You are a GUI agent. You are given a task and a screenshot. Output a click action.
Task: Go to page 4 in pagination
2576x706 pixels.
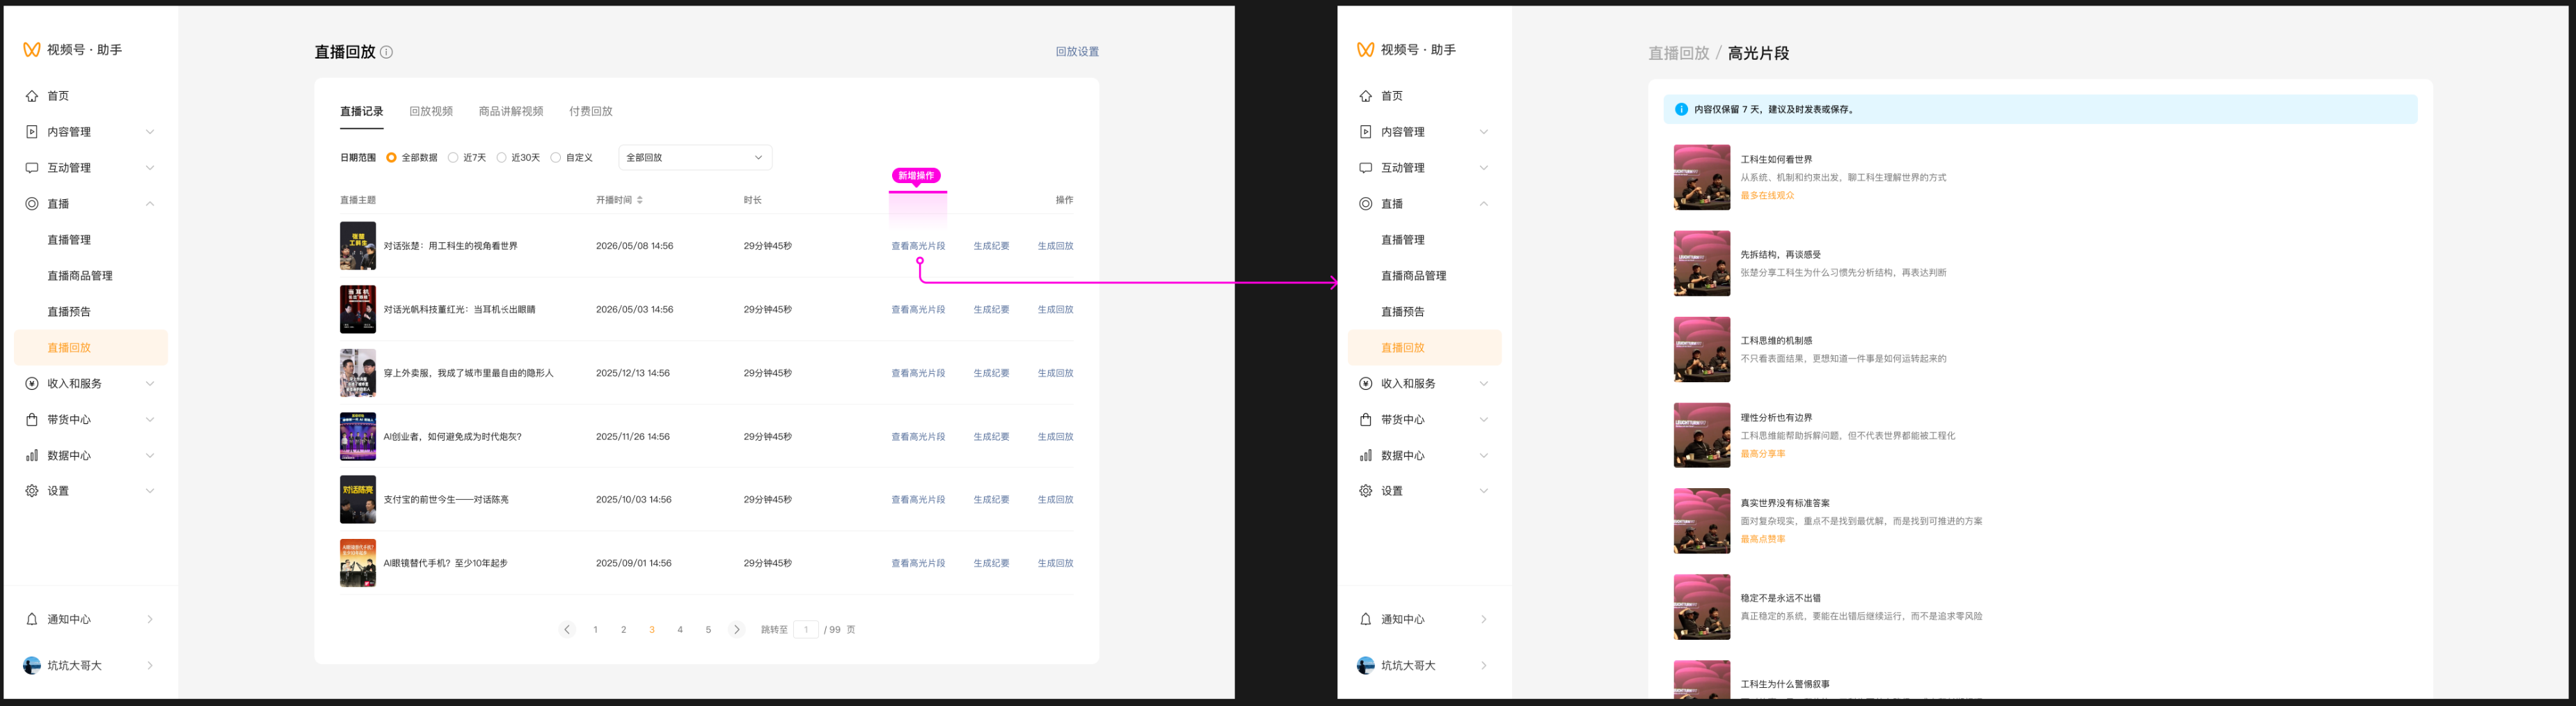click(680, 630)
